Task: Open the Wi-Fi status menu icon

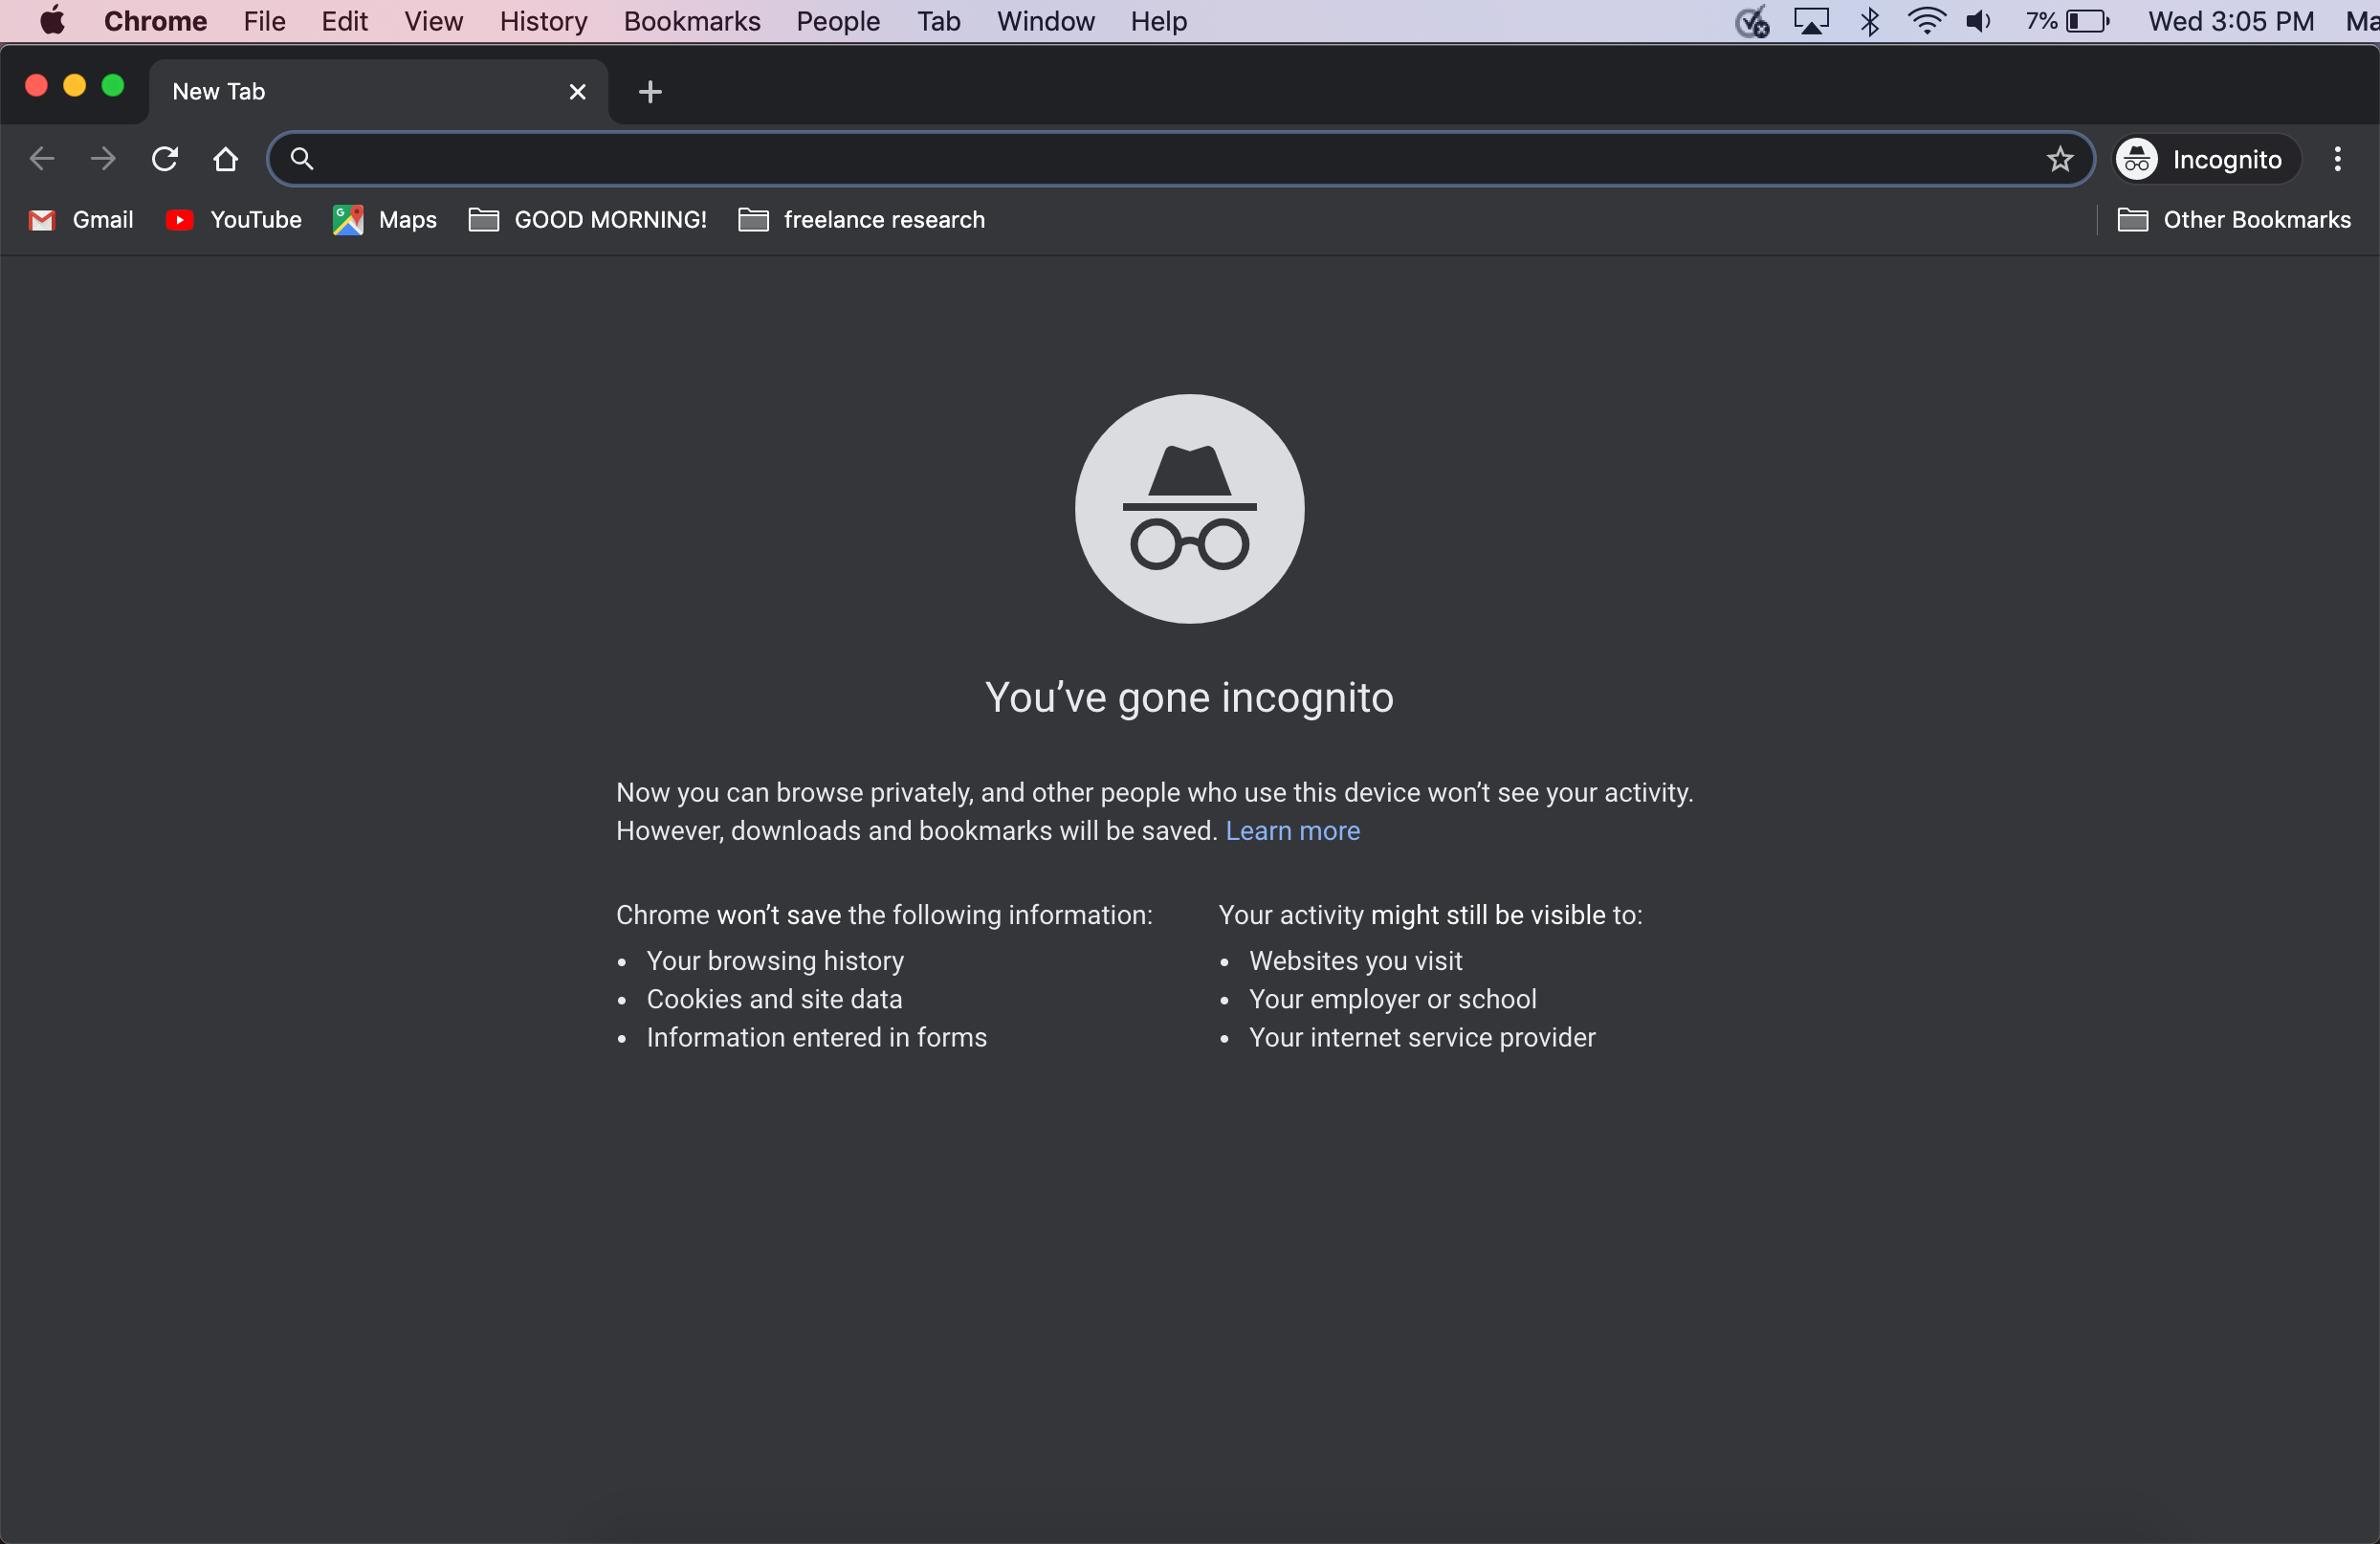Action: tap(1925, 21)
